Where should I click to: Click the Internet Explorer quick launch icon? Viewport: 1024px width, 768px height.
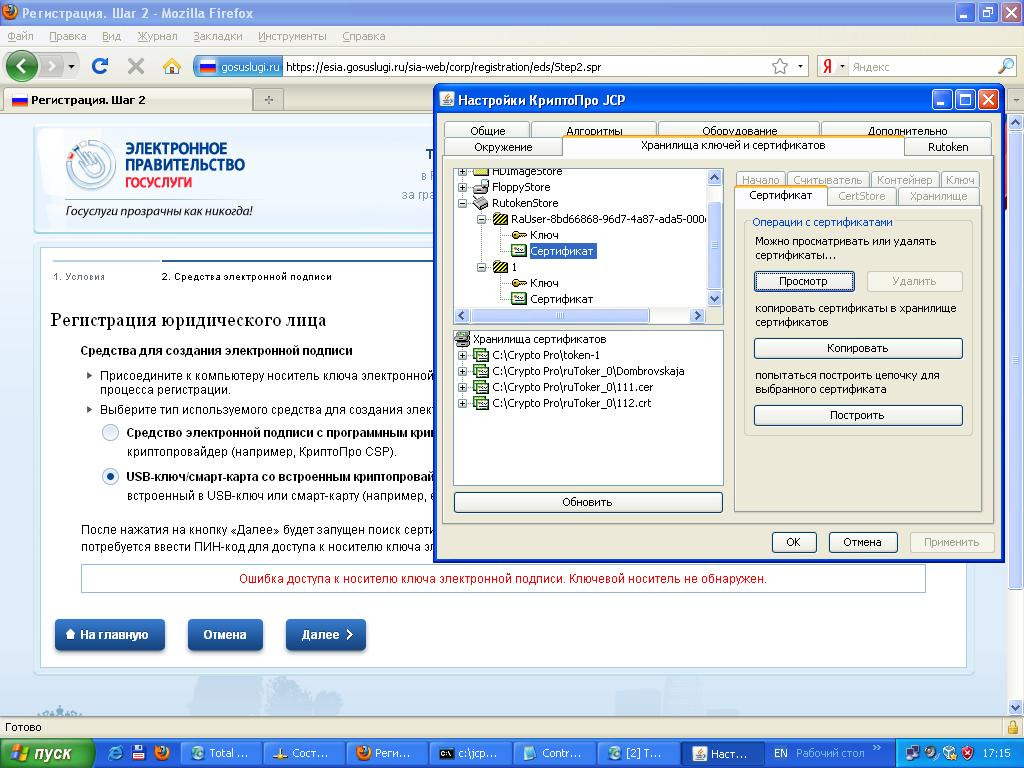117,753
